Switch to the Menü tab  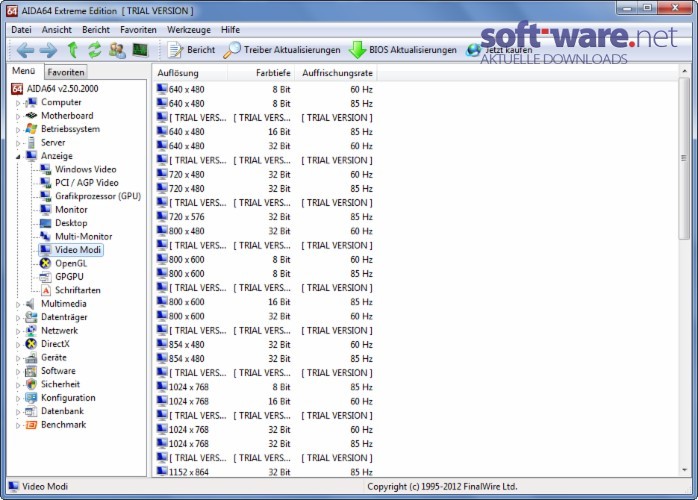[x=24, y=71]
